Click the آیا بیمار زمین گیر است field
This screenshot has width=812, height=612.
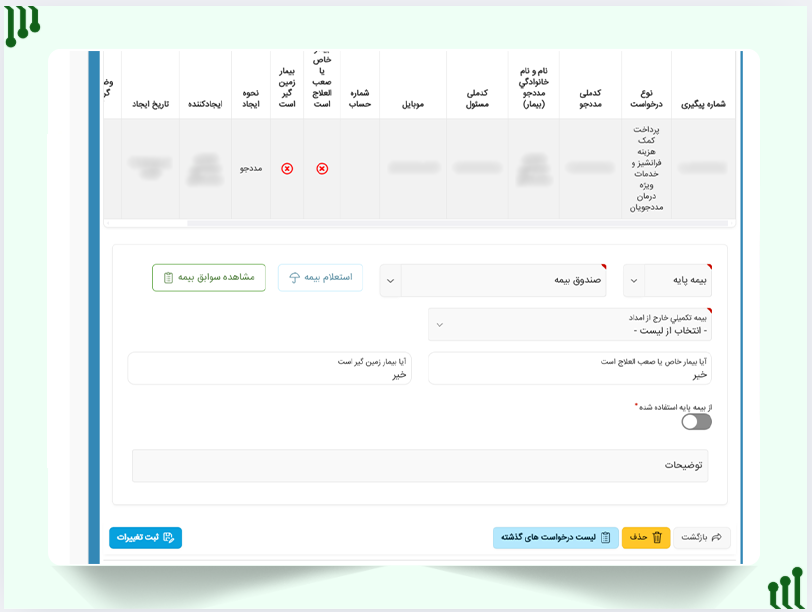[269, 368]
